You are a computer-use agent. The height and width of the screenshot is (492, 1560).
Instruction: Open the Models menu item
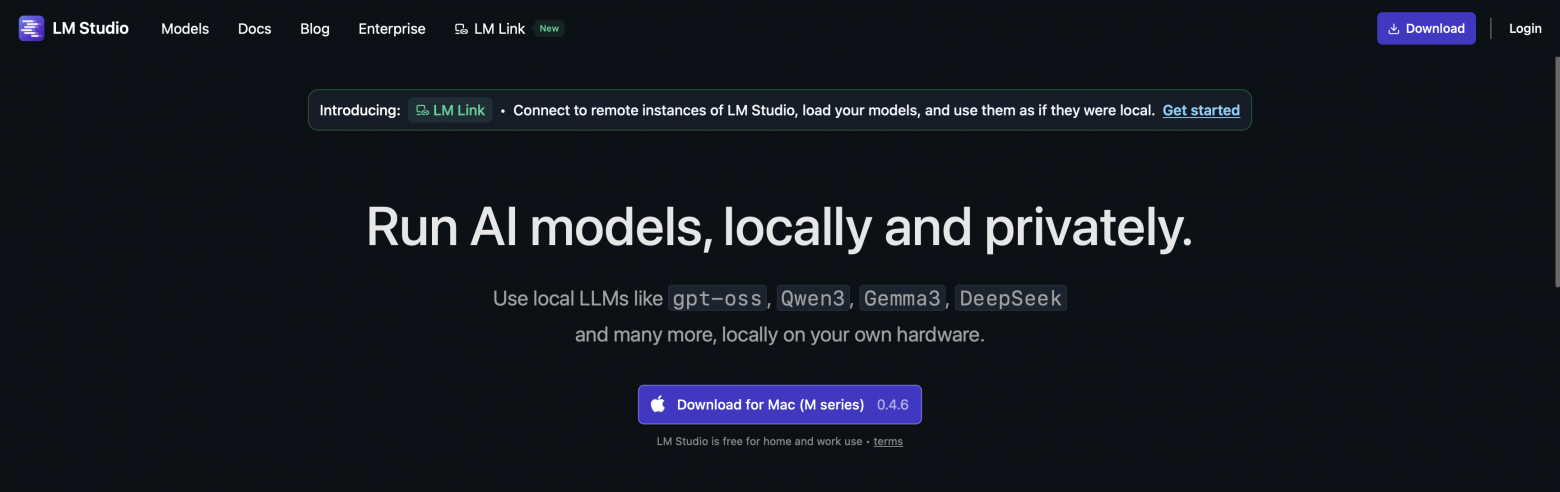click(185, 29)
